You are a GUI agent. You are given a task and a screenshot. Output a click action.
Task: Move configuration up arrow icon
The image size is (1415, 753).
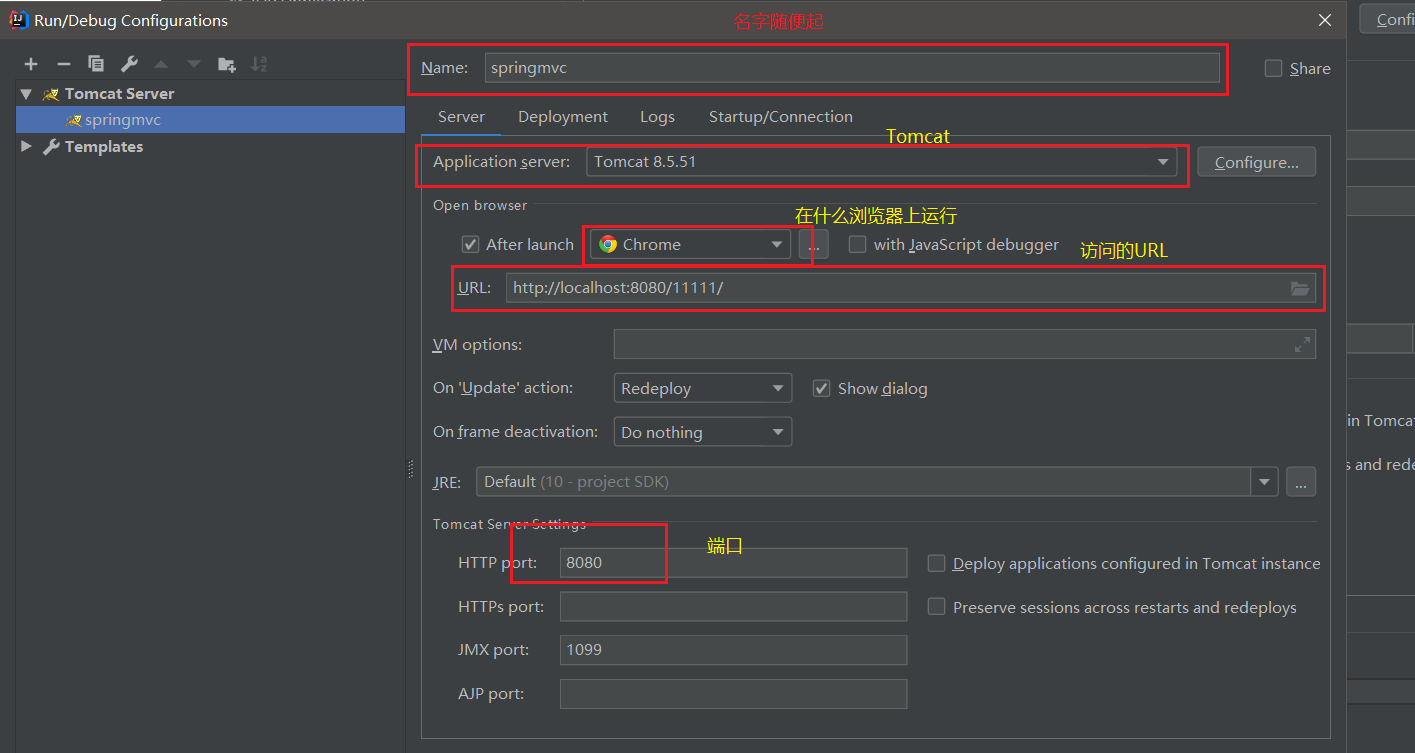pos(161,64)
